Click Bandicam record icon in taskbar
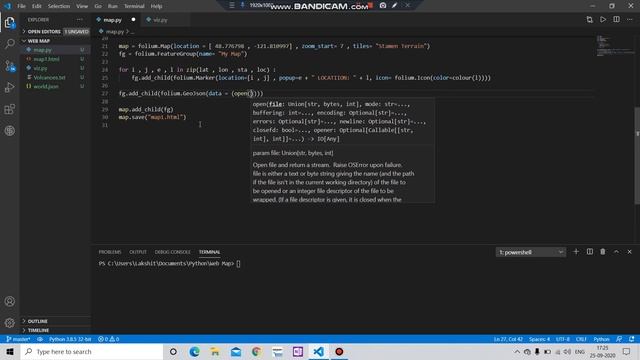Image resolution: width=640 pixels, height=360 pixels. point(339,352)
